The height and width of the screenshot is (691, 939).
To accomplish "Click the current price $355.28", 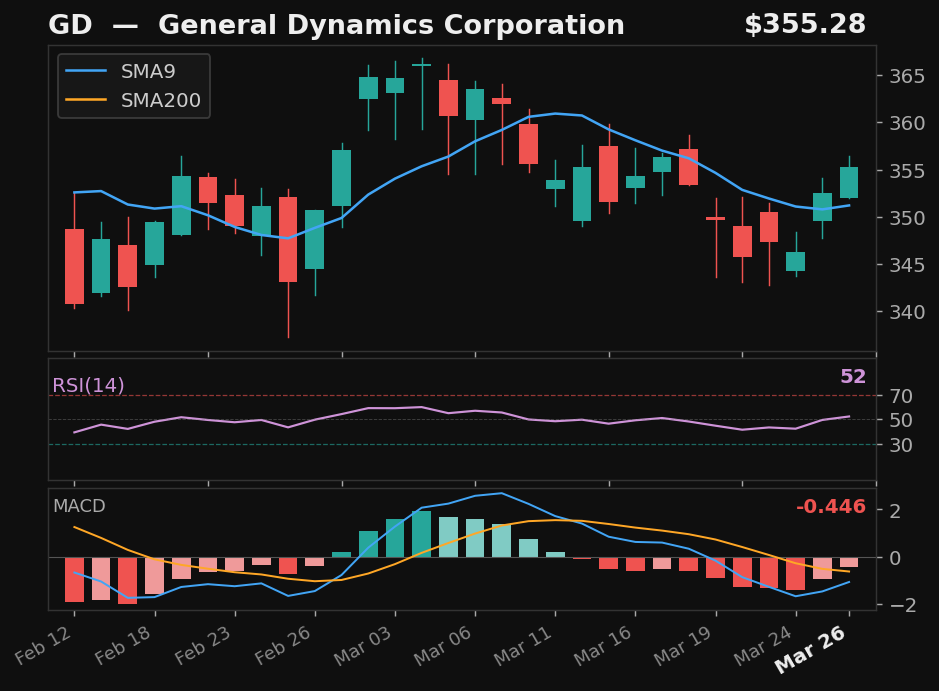I will pyautogui.click(x=808, y=23).
